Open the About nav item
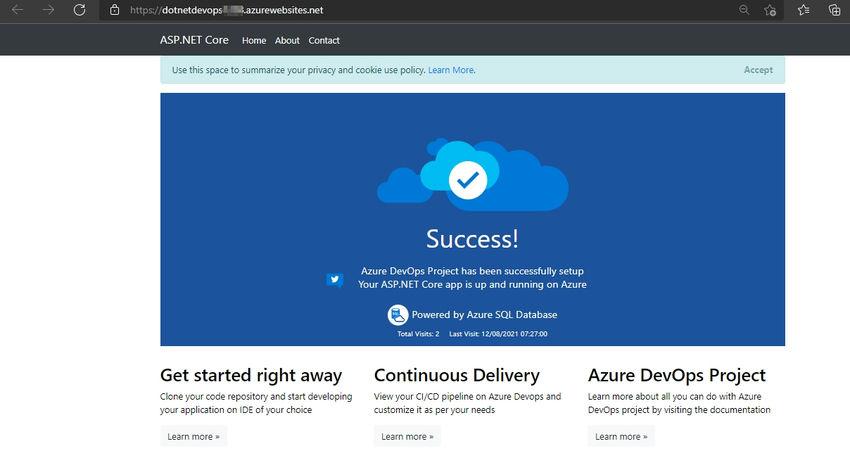 (x=287, y=40)
